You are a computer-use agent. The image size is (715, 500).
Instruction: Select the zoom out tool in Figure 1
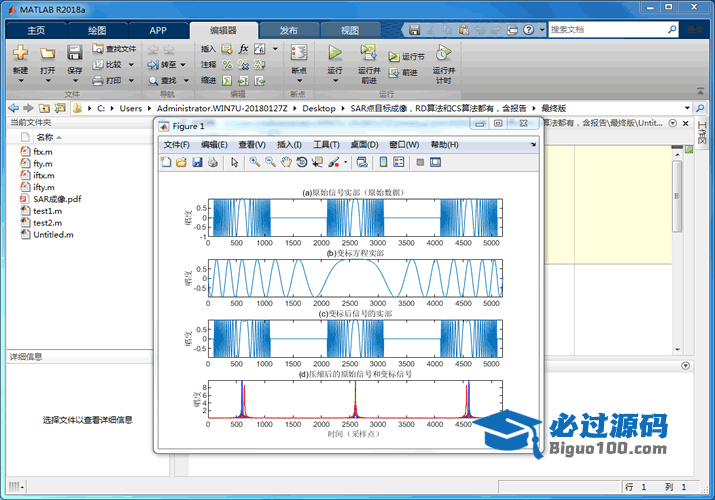tap(270, 162)
